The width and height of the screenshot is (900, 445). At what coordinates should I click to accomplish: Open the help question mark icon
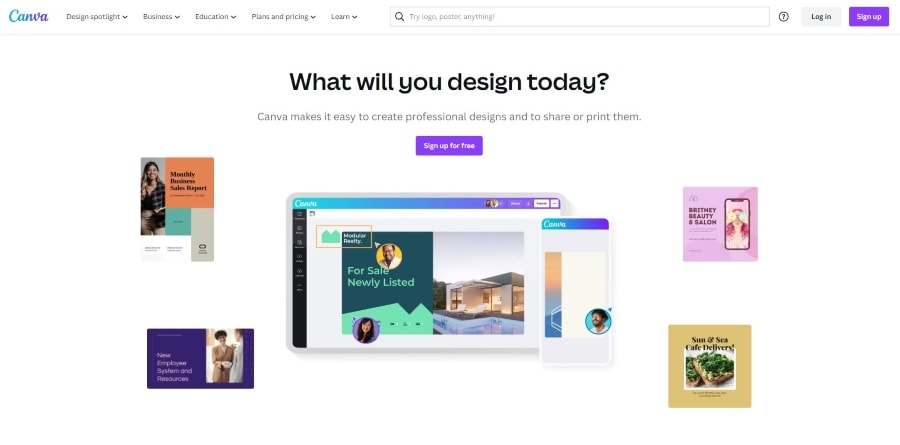pos(783,17)
